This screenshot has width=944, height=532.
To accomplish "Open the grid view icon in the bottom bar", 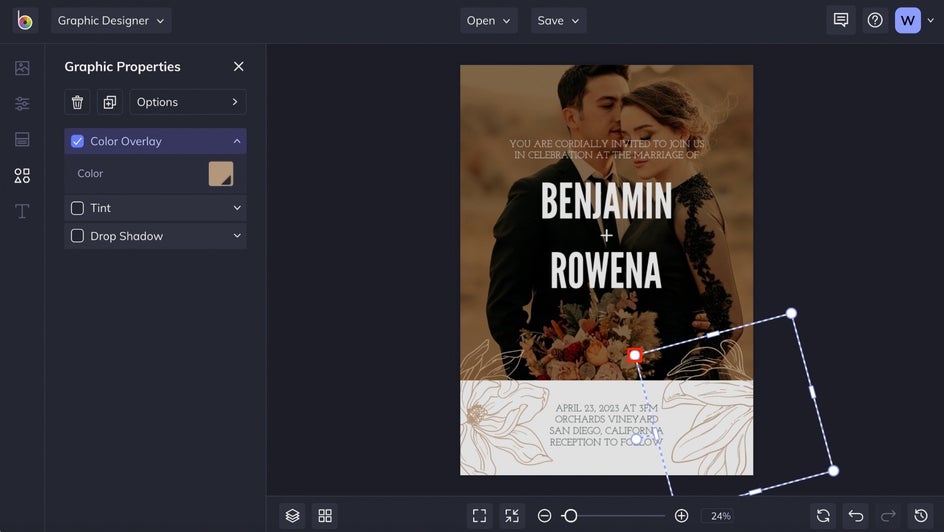I will coord(325,516).
